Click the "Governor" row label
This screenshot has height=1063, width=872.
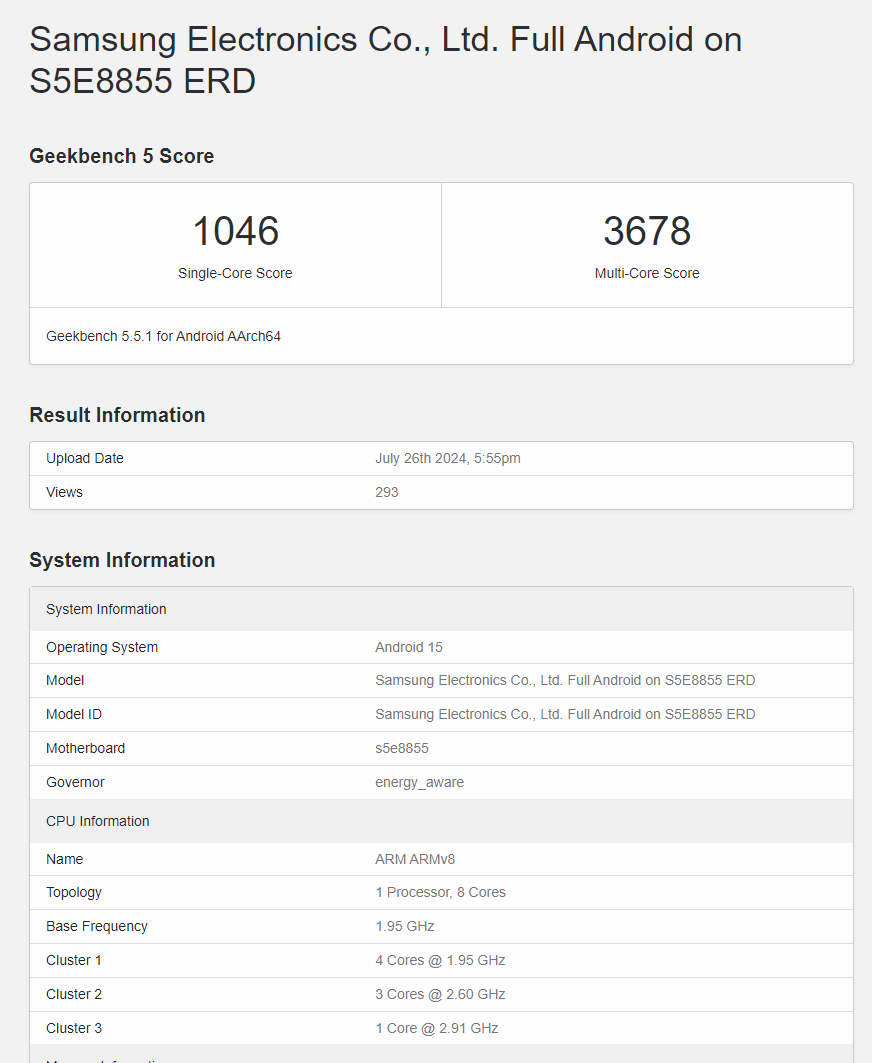coord(75,782)
